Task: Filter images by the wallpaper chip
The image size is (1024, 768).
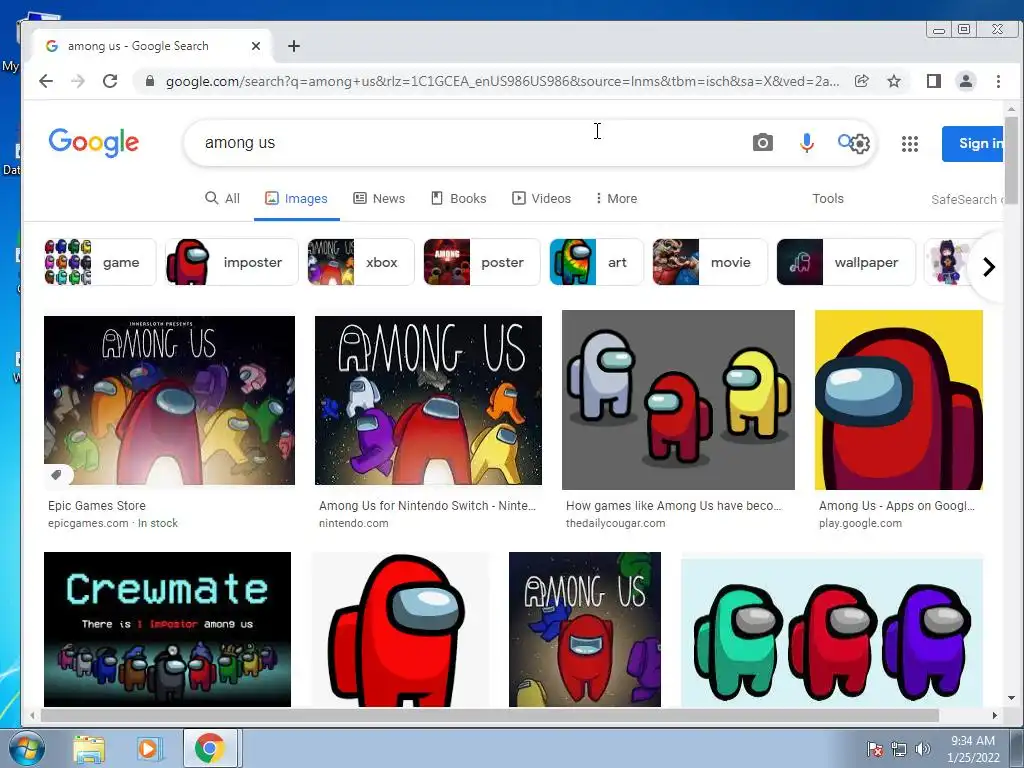Action: [846, 262]
